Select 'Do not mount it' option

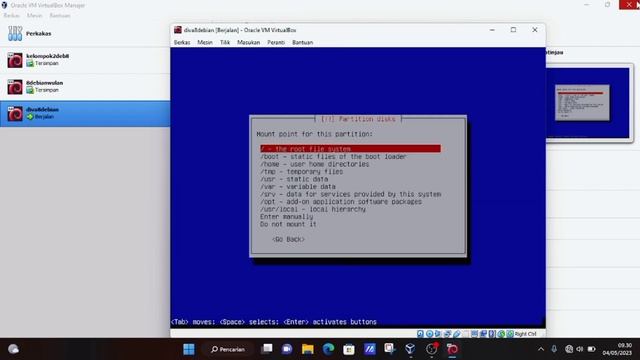tap(288, 224)
